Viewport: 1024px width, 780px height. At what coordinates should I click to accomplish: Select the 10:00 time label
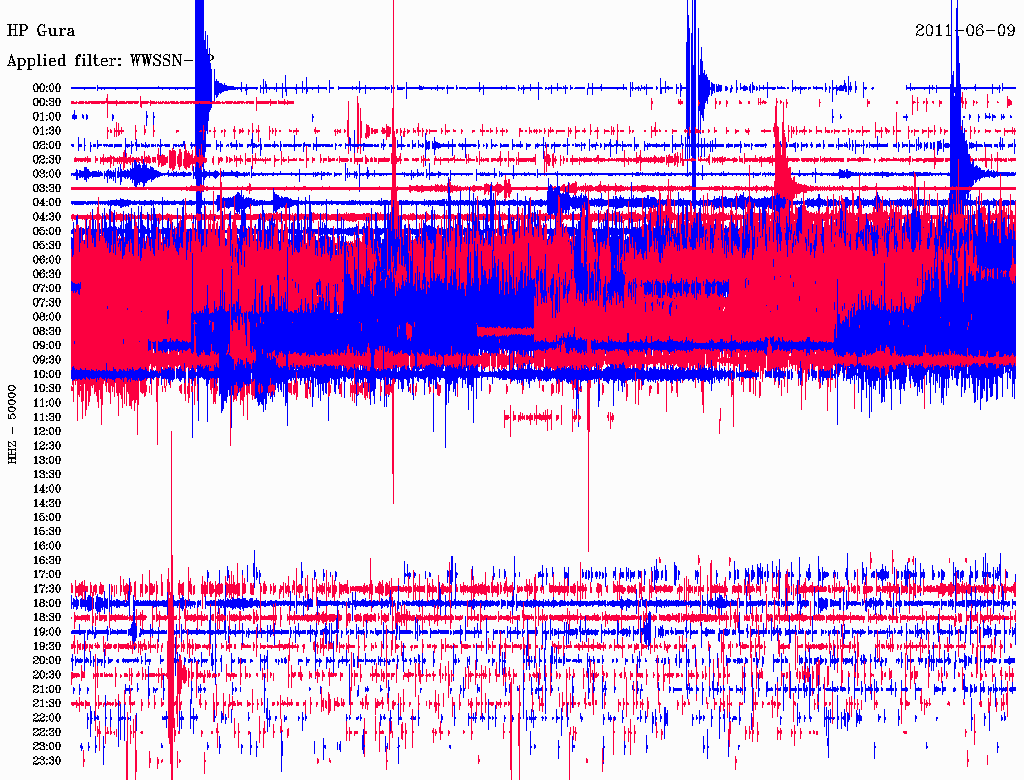tap(47, 374)
